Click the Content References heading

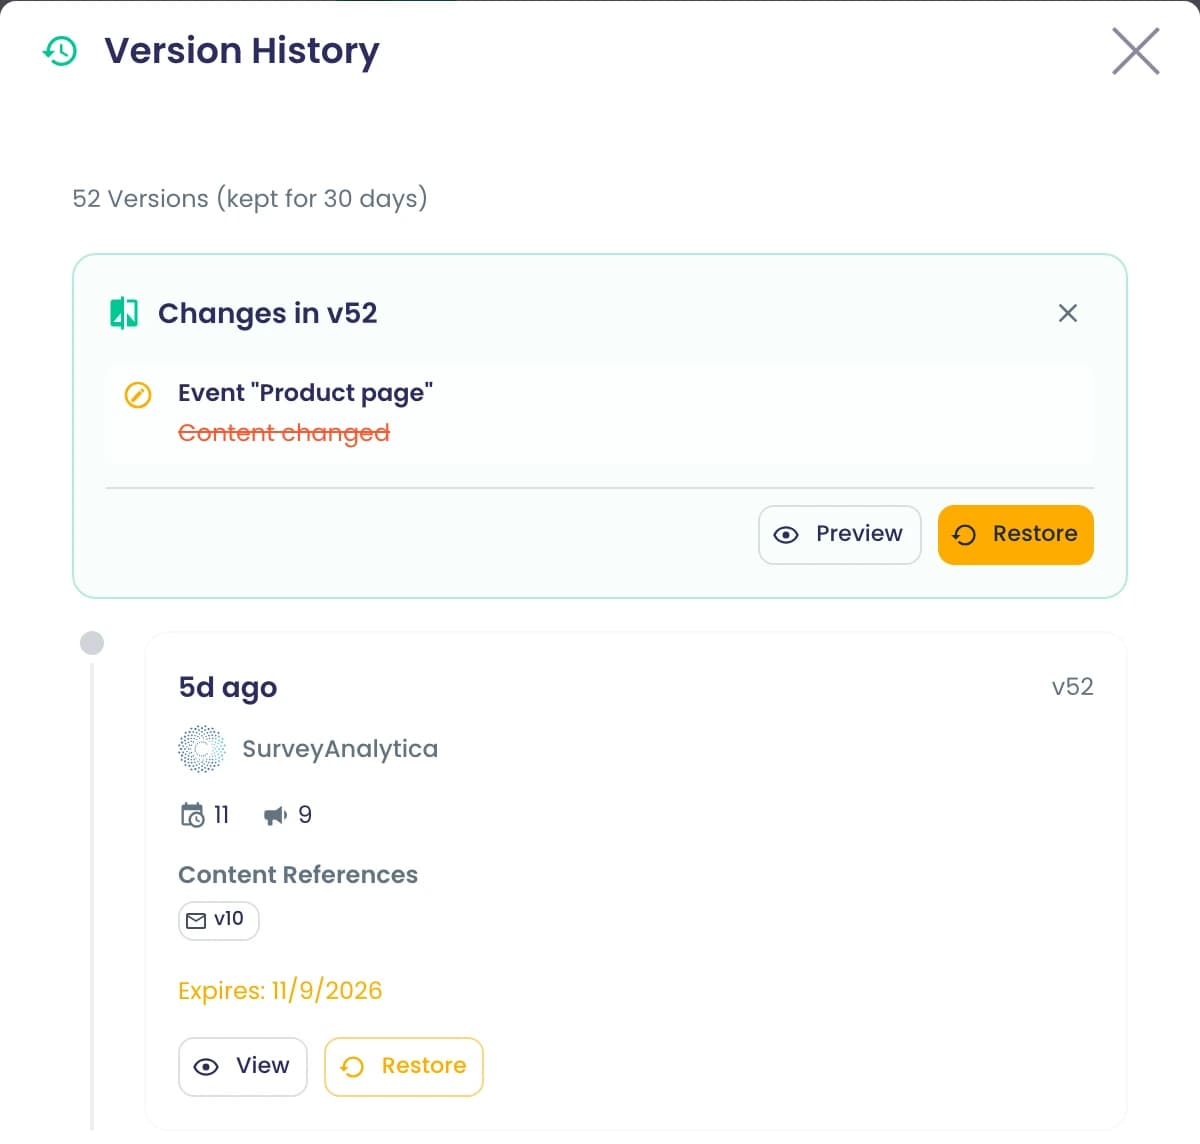point(298,875)
